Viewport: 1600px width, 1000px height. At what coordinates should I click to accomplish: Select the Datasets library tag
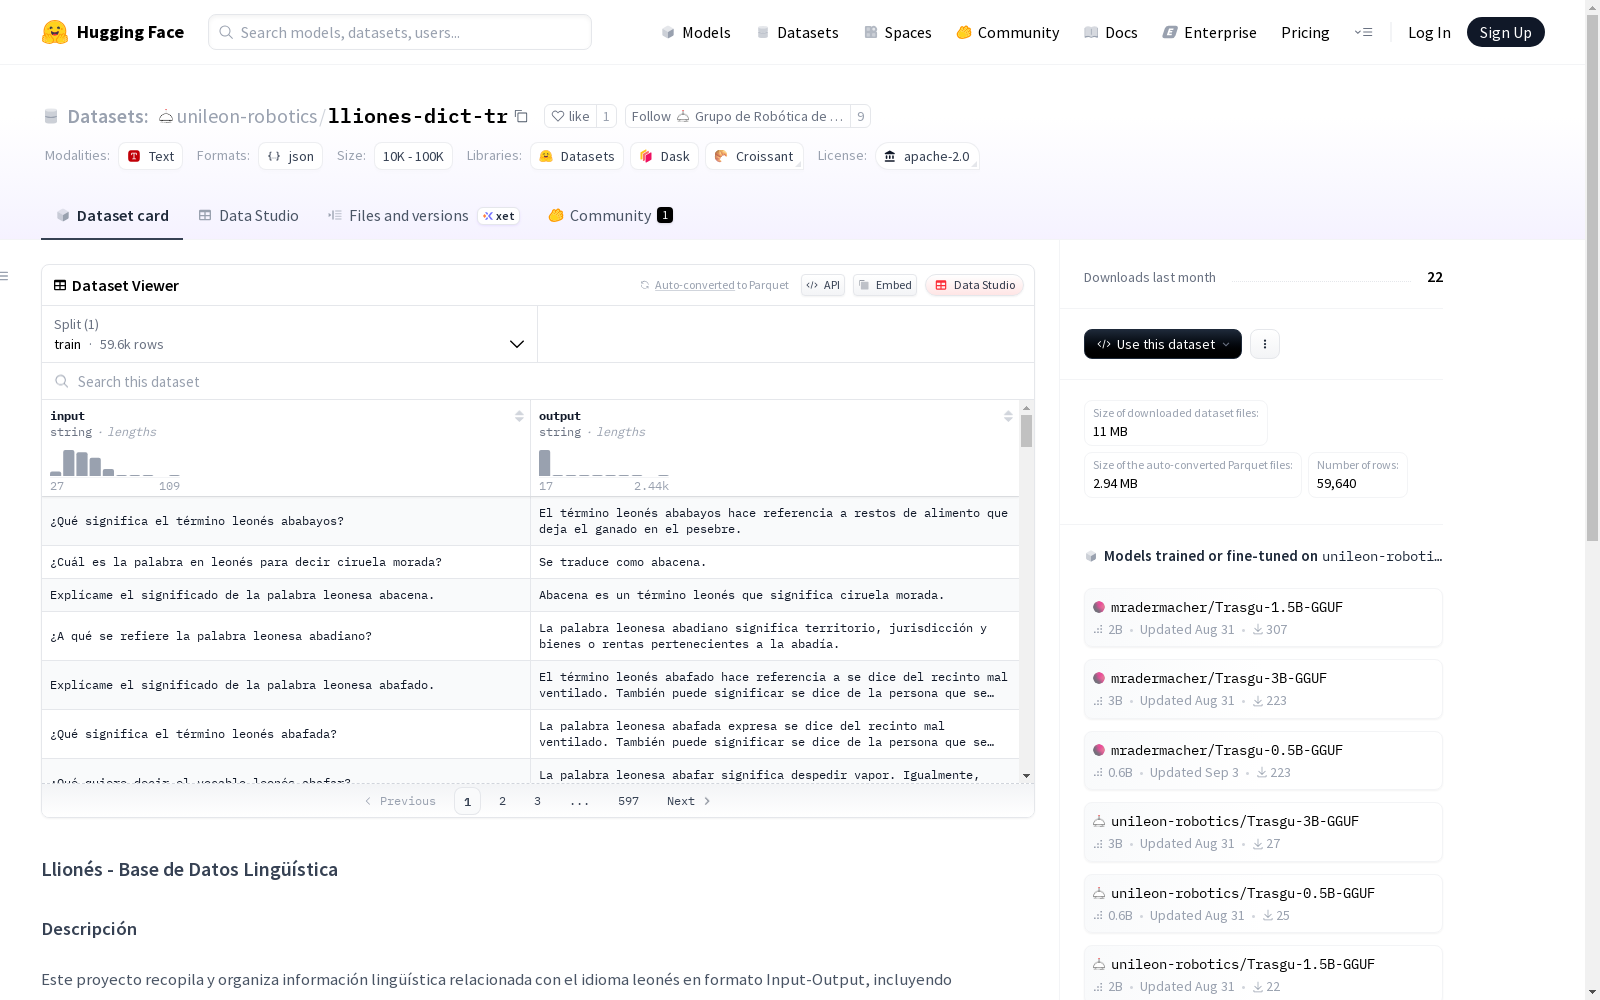[577, 156]
